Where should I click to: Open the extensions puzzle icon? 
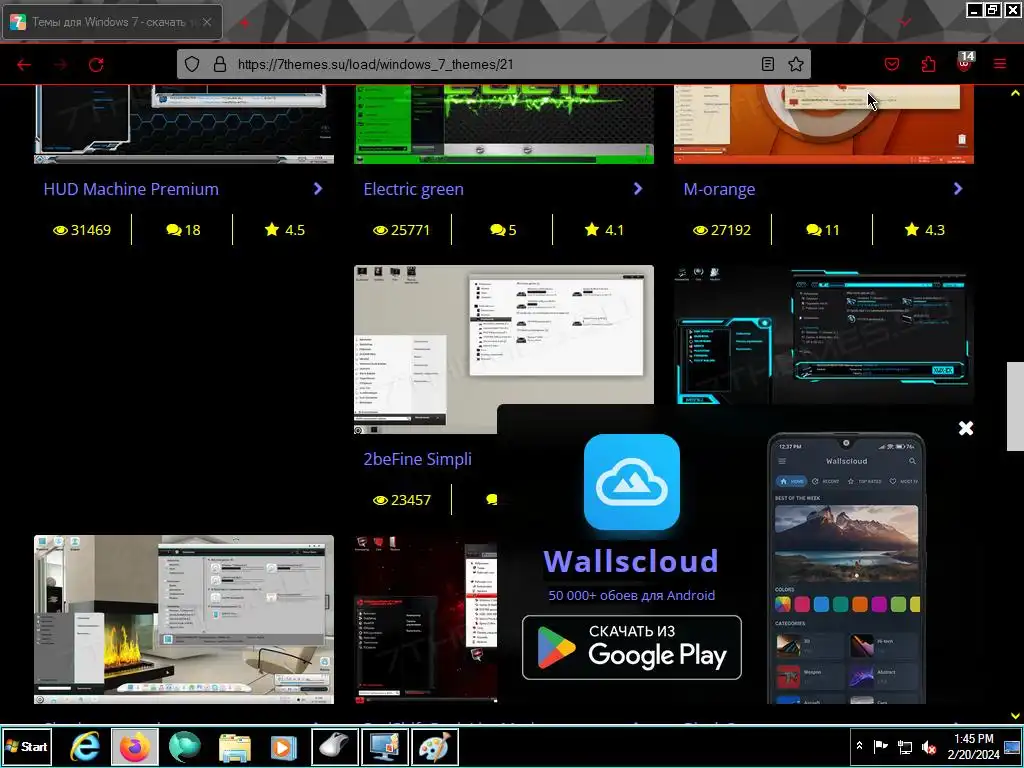pyautogui.click(x=928, y=64)
